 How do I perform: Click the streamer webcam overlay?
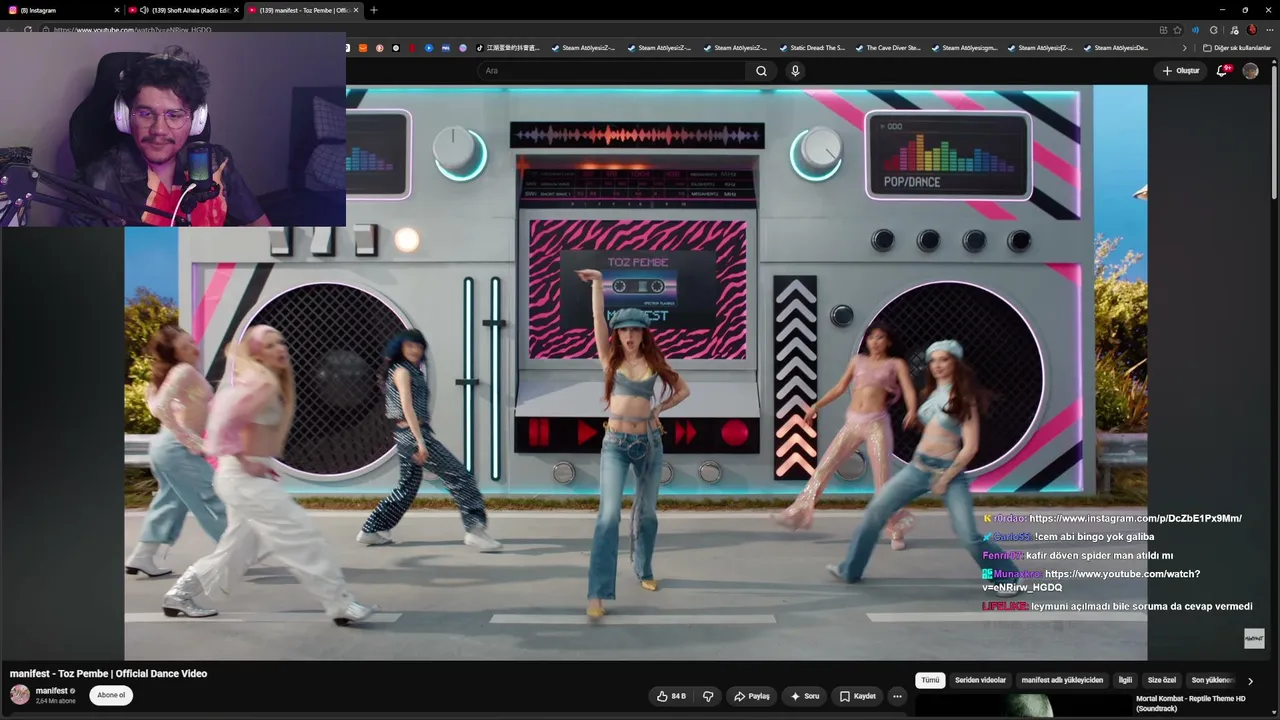pyautogui.click(x=173, y=129)
